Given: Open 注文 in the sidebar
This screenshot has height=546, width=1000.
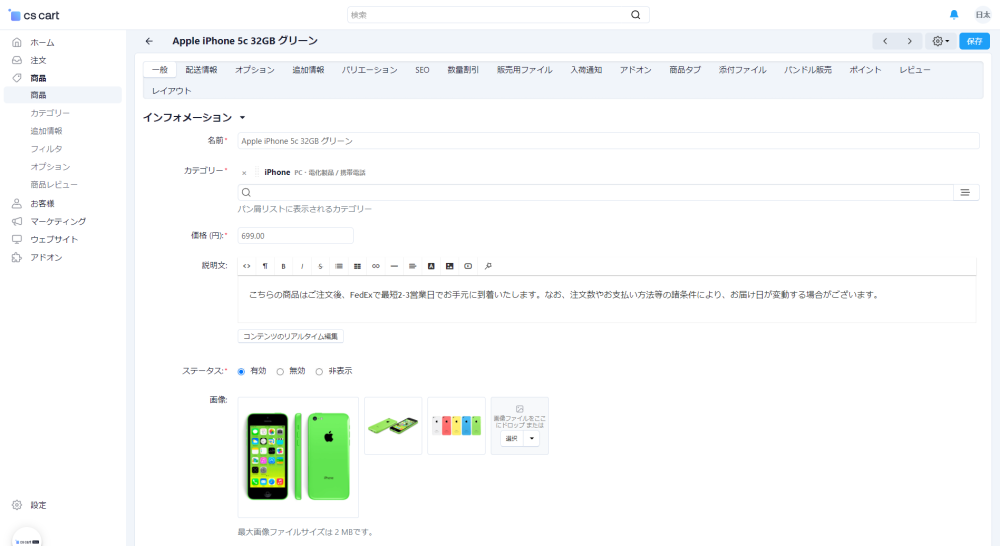Looking at the screenshot, I should pyautogui.click(x=38, y=61).
